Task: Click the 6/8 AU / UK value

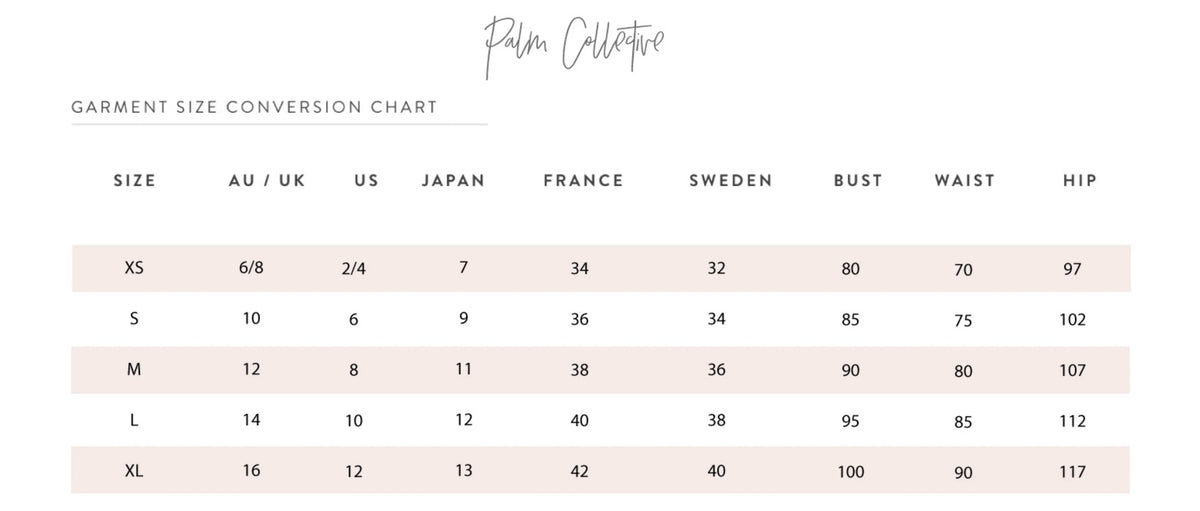Action: [x=251, y=268]
